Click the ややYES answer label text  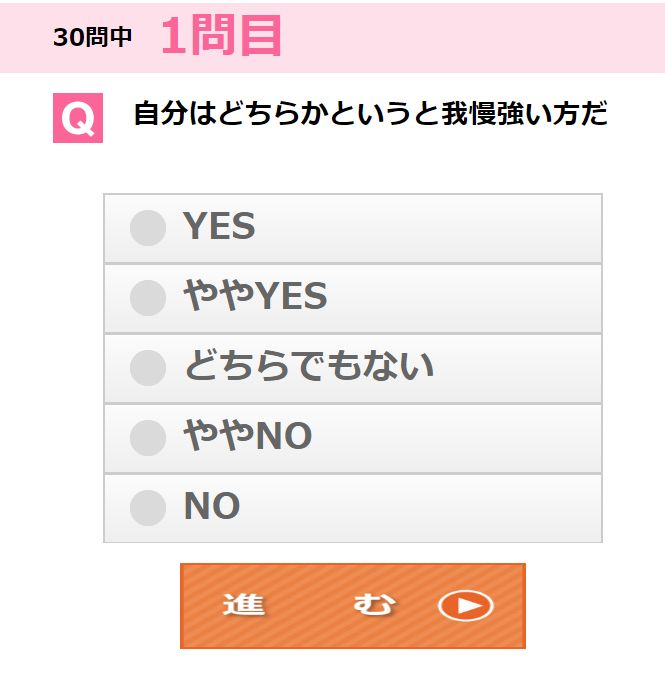(255, 295)
